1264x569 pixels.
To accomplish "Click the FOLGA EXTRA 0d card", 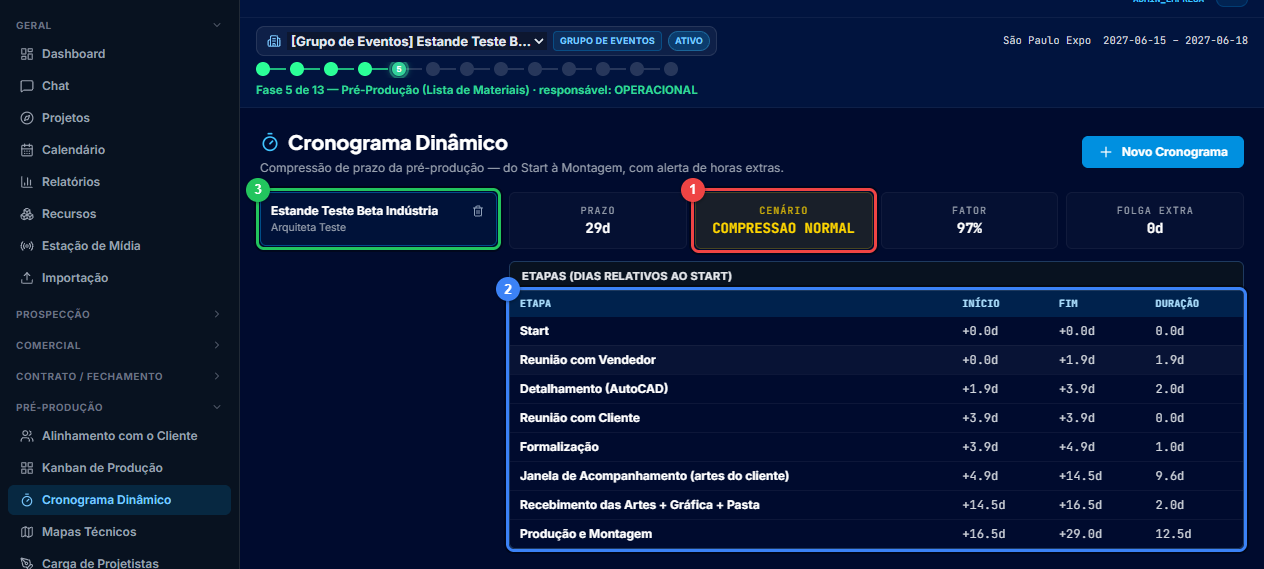I will tap(1154, 220).
